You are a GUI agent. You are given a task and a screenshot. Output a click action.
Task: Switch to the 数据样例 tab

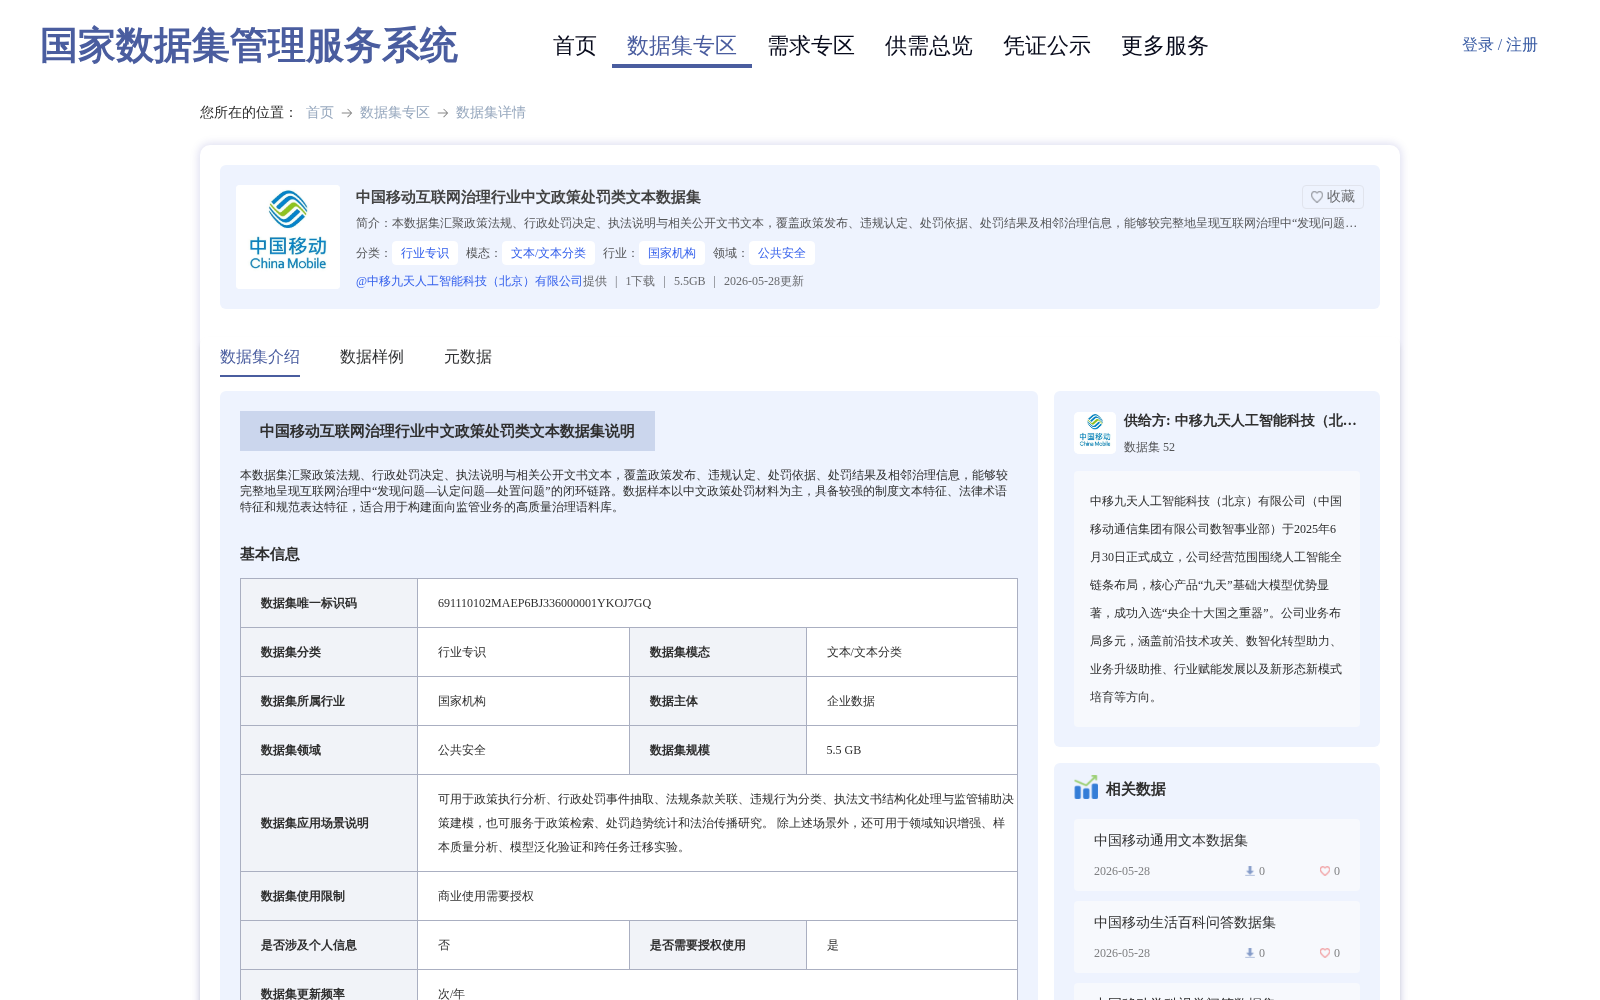coord(372,357)
